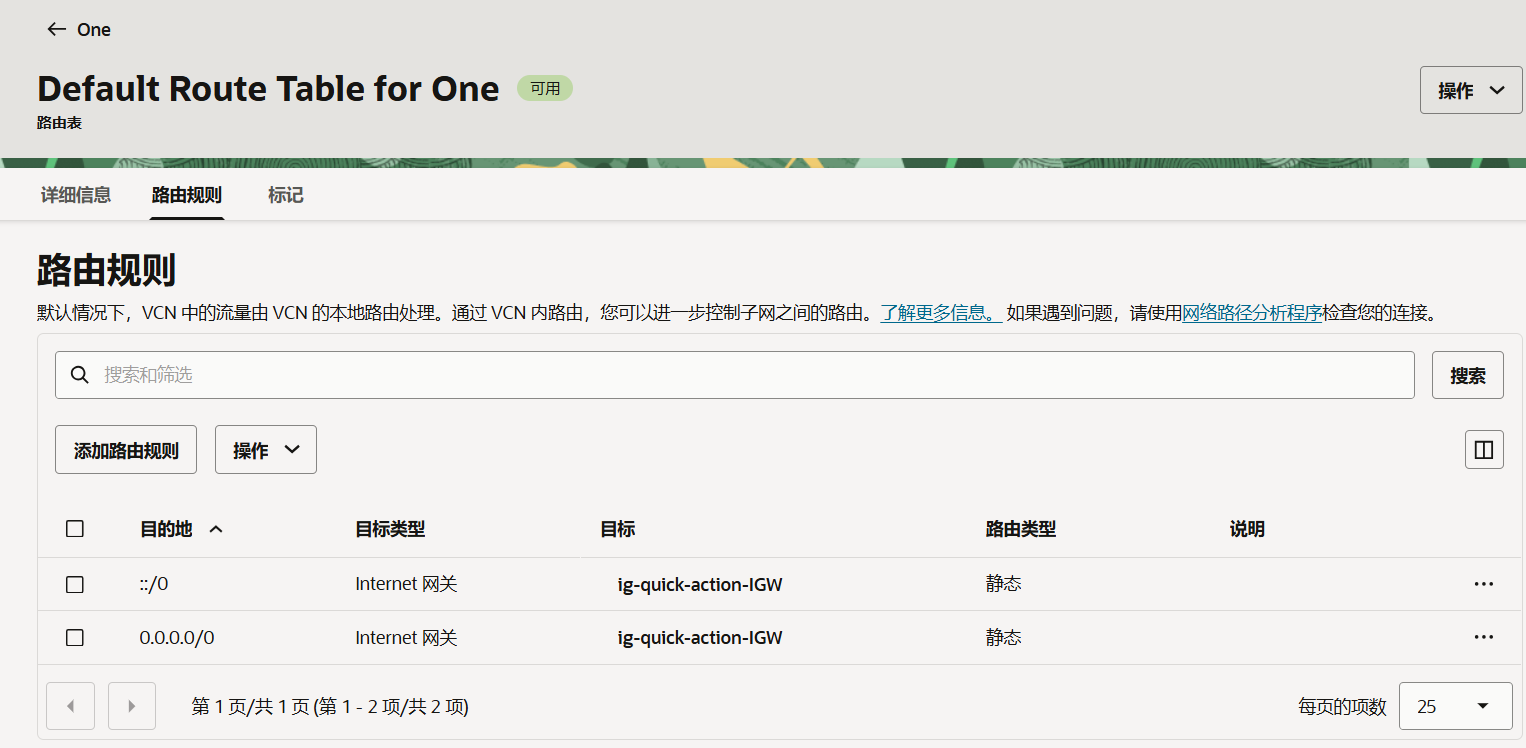Check the box for the 0.0.0.0/0 route rule
The image size is (1526, 748).
click(x=75, y=637)
